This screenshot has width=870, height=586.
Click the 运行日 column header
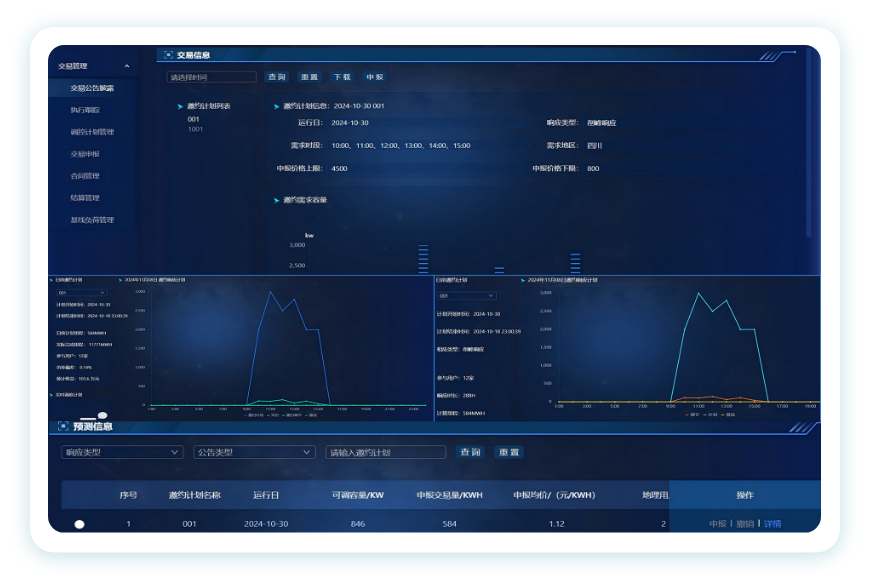[x=266, y=495]
